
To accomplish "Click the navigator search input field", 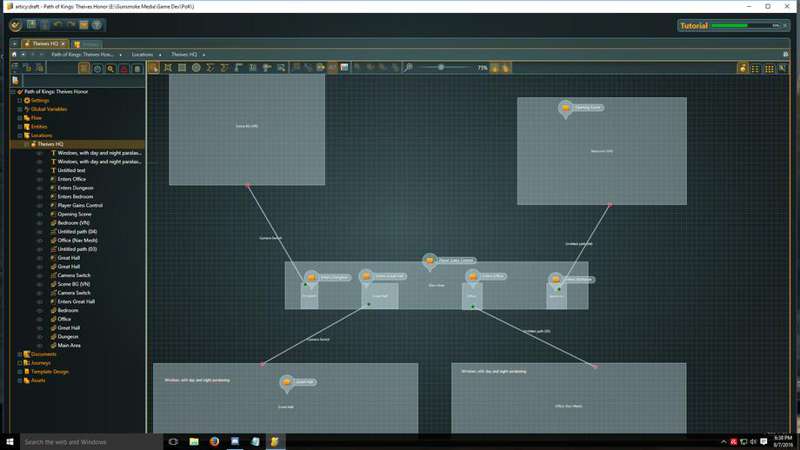I will [82, 81].
